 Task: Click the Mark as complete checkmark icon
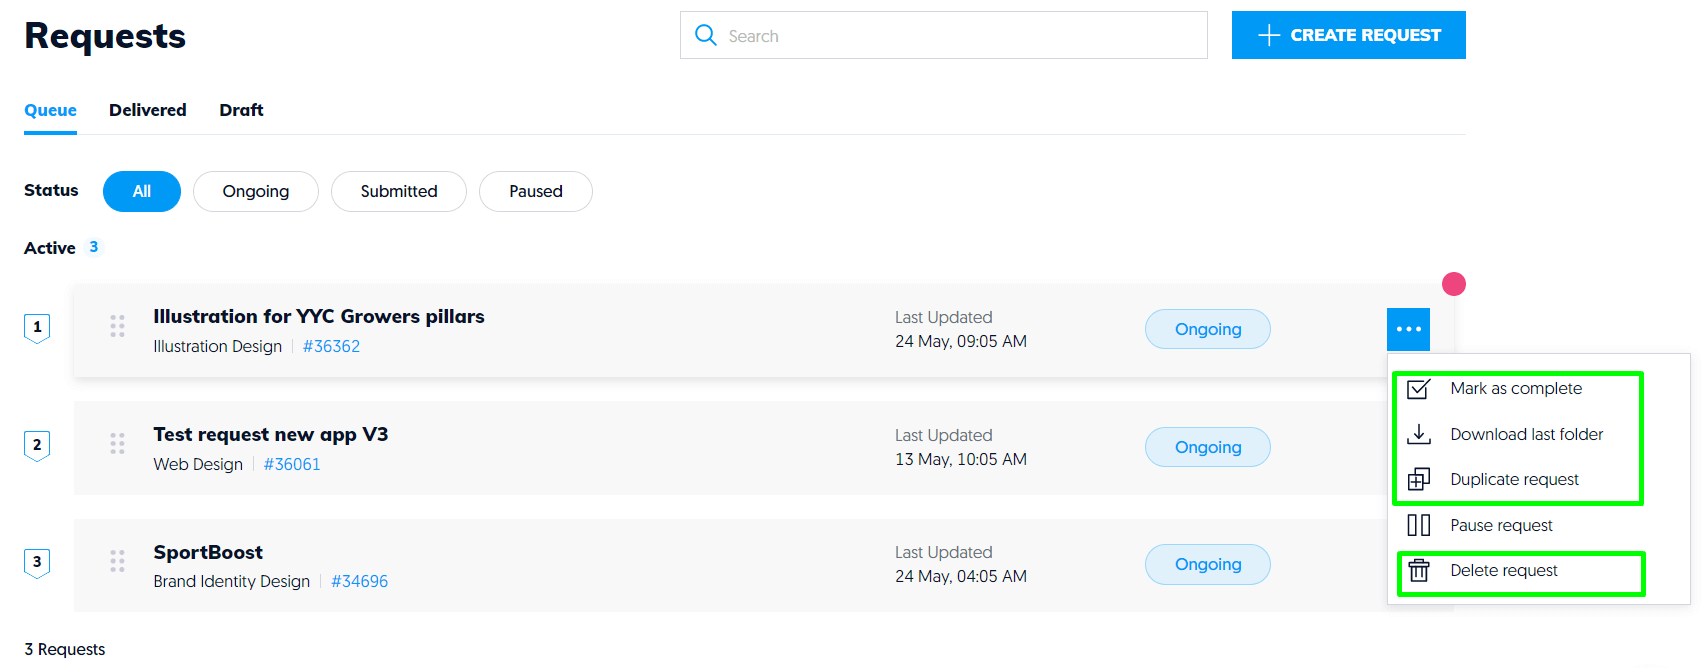(x=1419, y=388)
